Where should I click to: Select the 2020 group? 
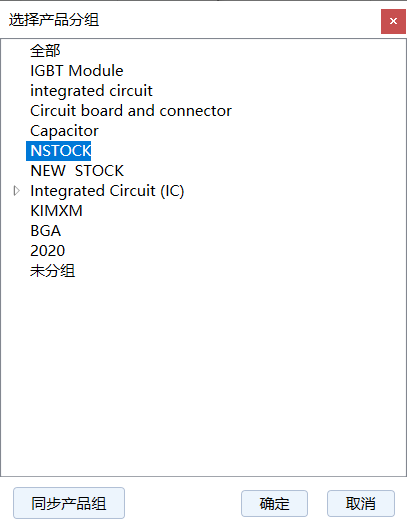(x=48, y=251)
